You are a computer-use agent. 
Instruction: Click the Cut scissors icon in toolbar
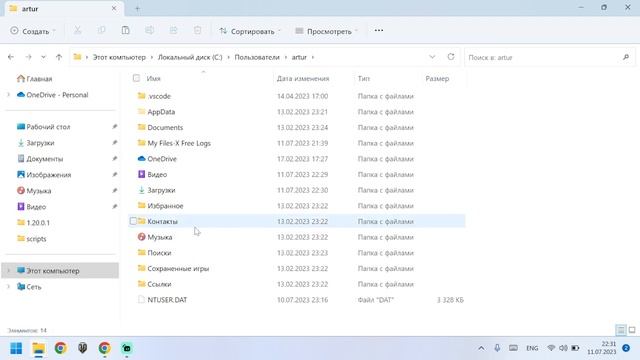(x=78, y=31)
